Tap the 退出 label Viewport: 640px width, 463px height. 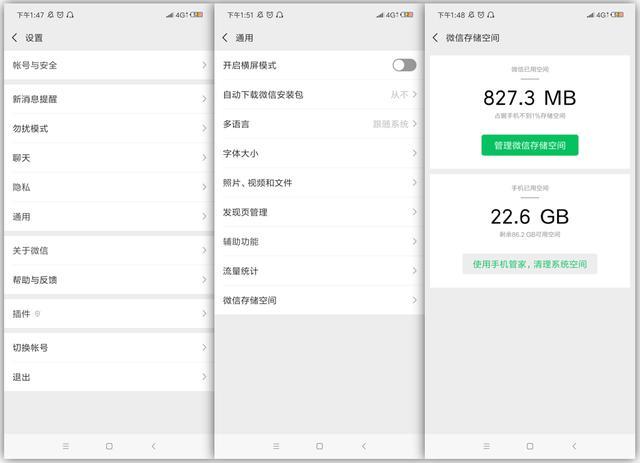(x=21, y=377)
